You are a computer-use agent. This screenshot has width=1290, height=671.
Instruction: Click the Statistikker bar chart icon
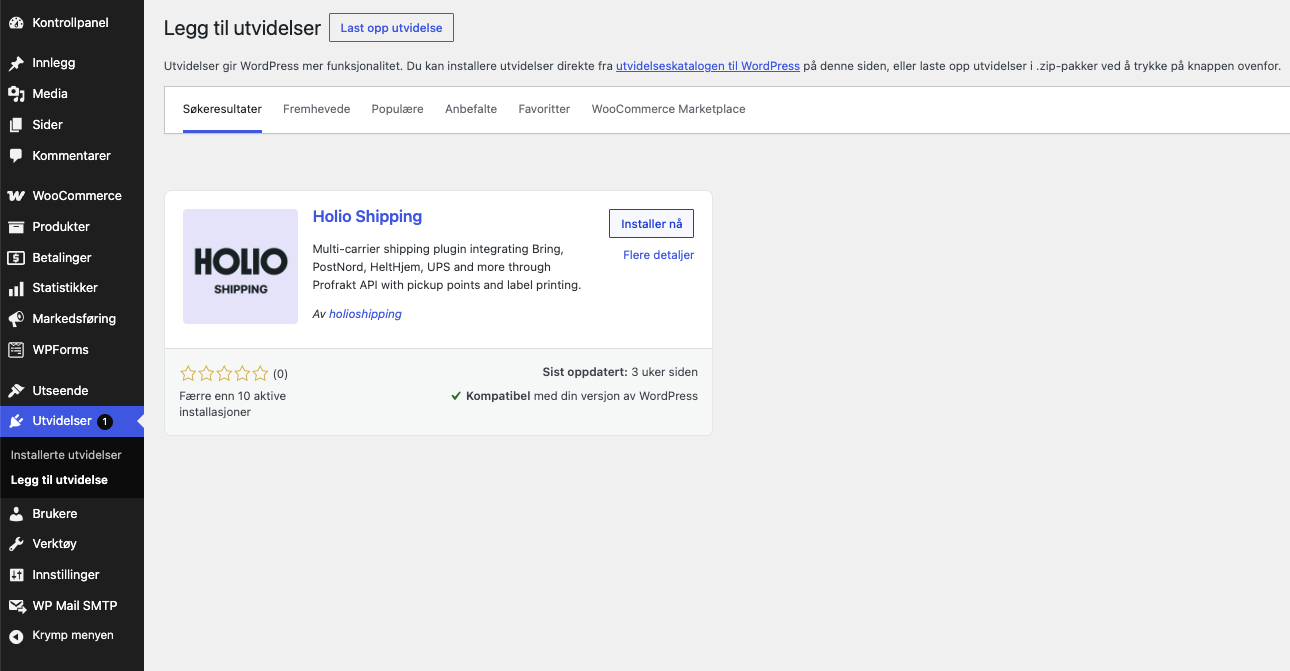(x=16, y=288)
